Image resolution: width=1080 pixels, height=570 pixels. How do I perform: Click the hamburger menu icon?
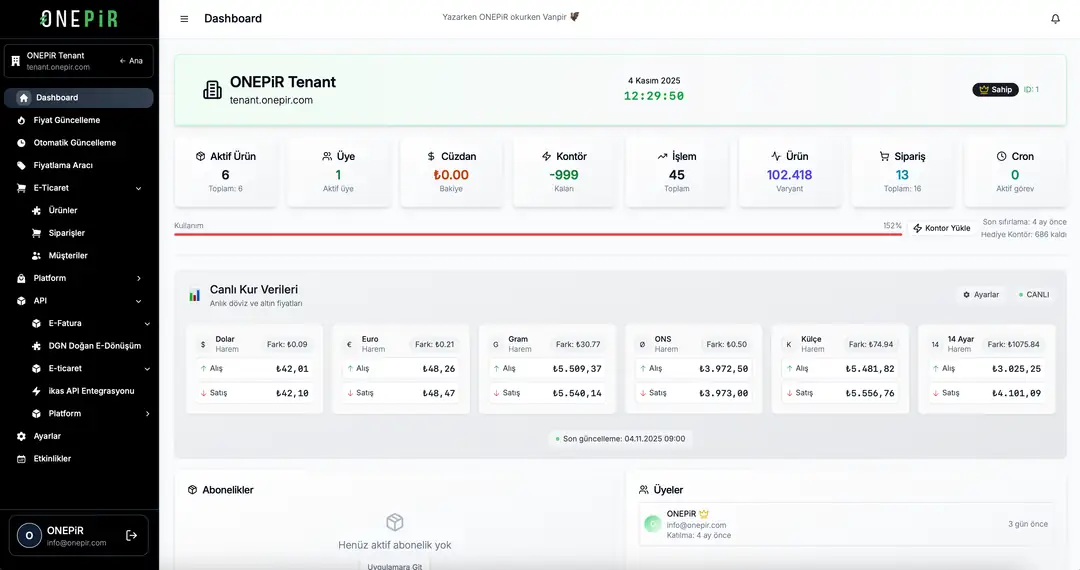[184, 19]
